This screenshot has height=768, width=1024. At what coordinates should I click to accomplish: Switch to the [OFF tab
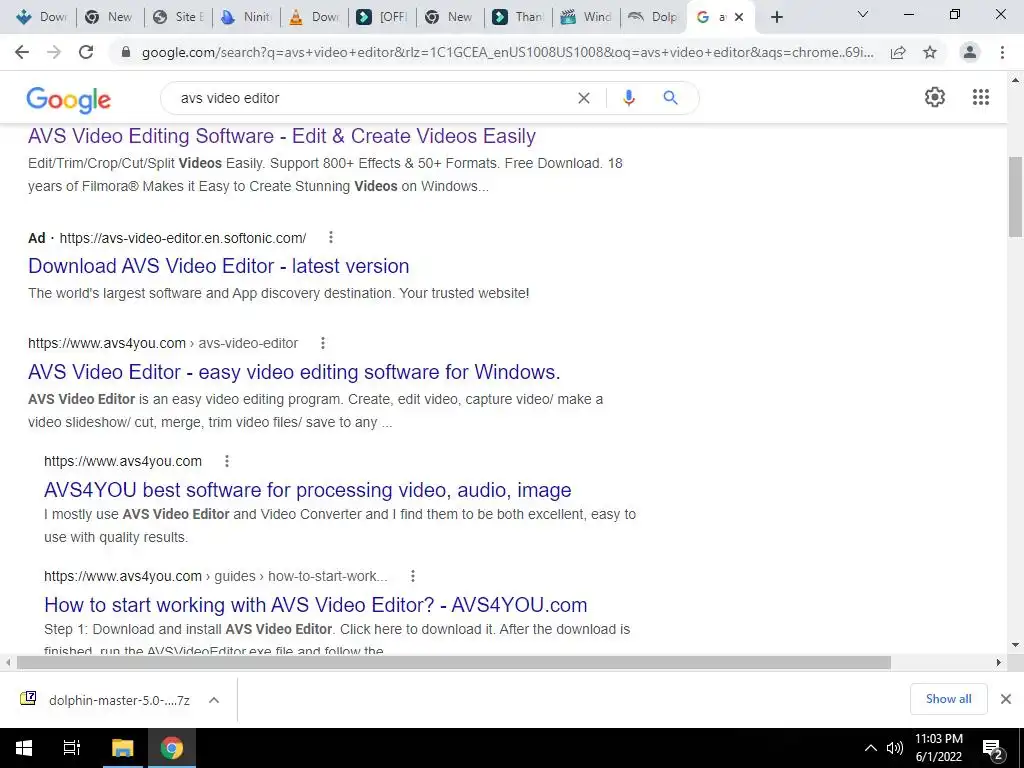click(x=382, y=17)
